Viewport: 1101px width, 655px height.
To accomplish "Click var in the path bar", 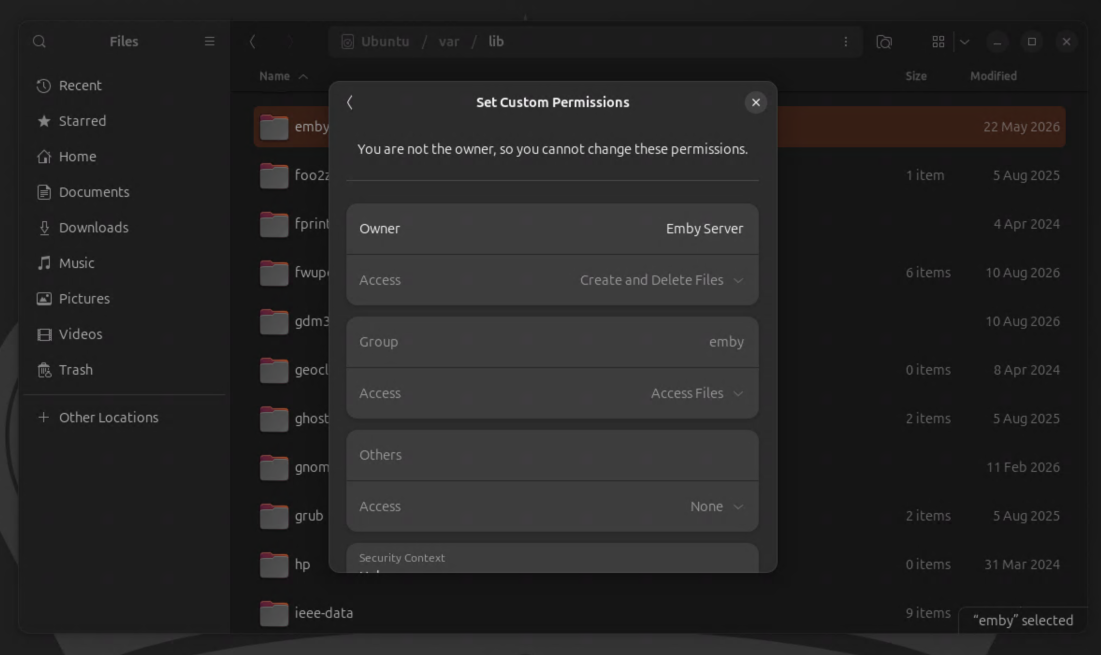I will click(x=449, y=41).
